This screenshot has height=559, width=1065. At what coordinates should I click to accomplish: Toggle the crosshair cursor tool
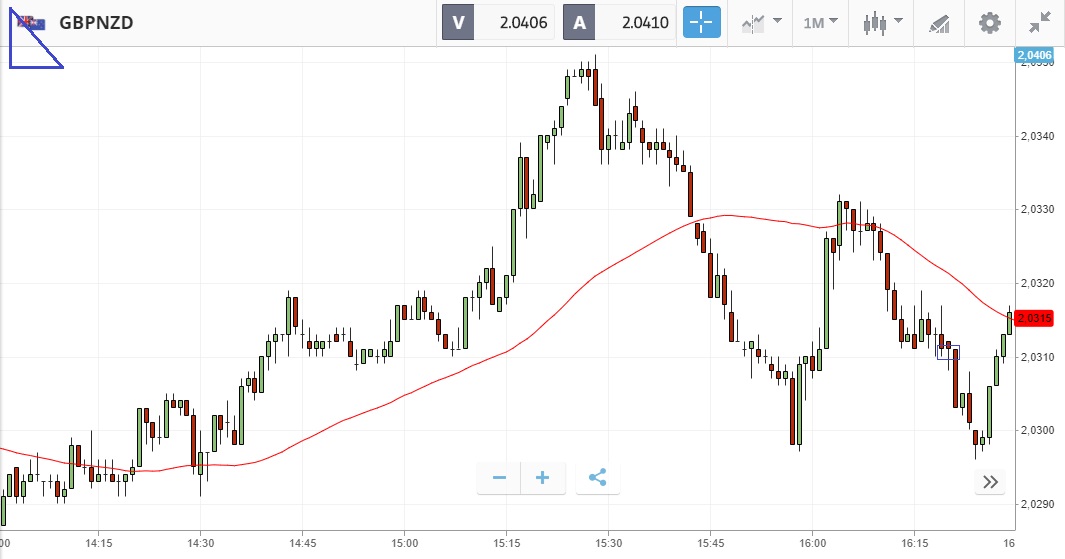coord(701,22)
